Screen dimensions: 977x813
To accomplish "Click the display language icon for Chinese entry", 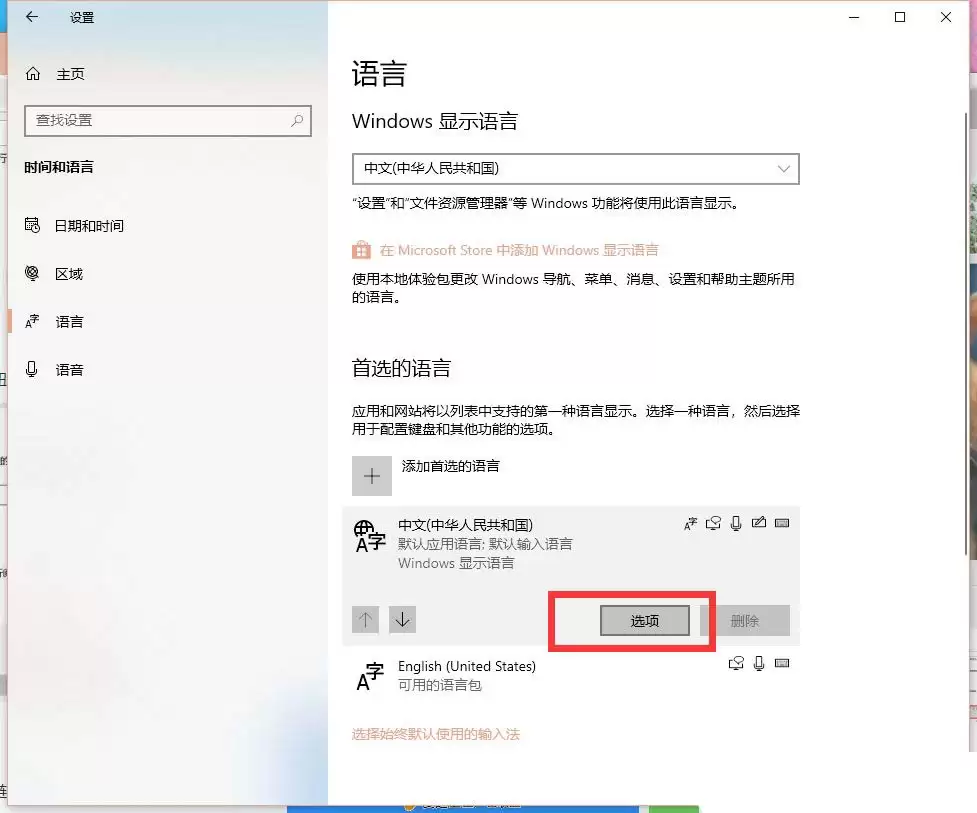I will click(x=690, y=523).
